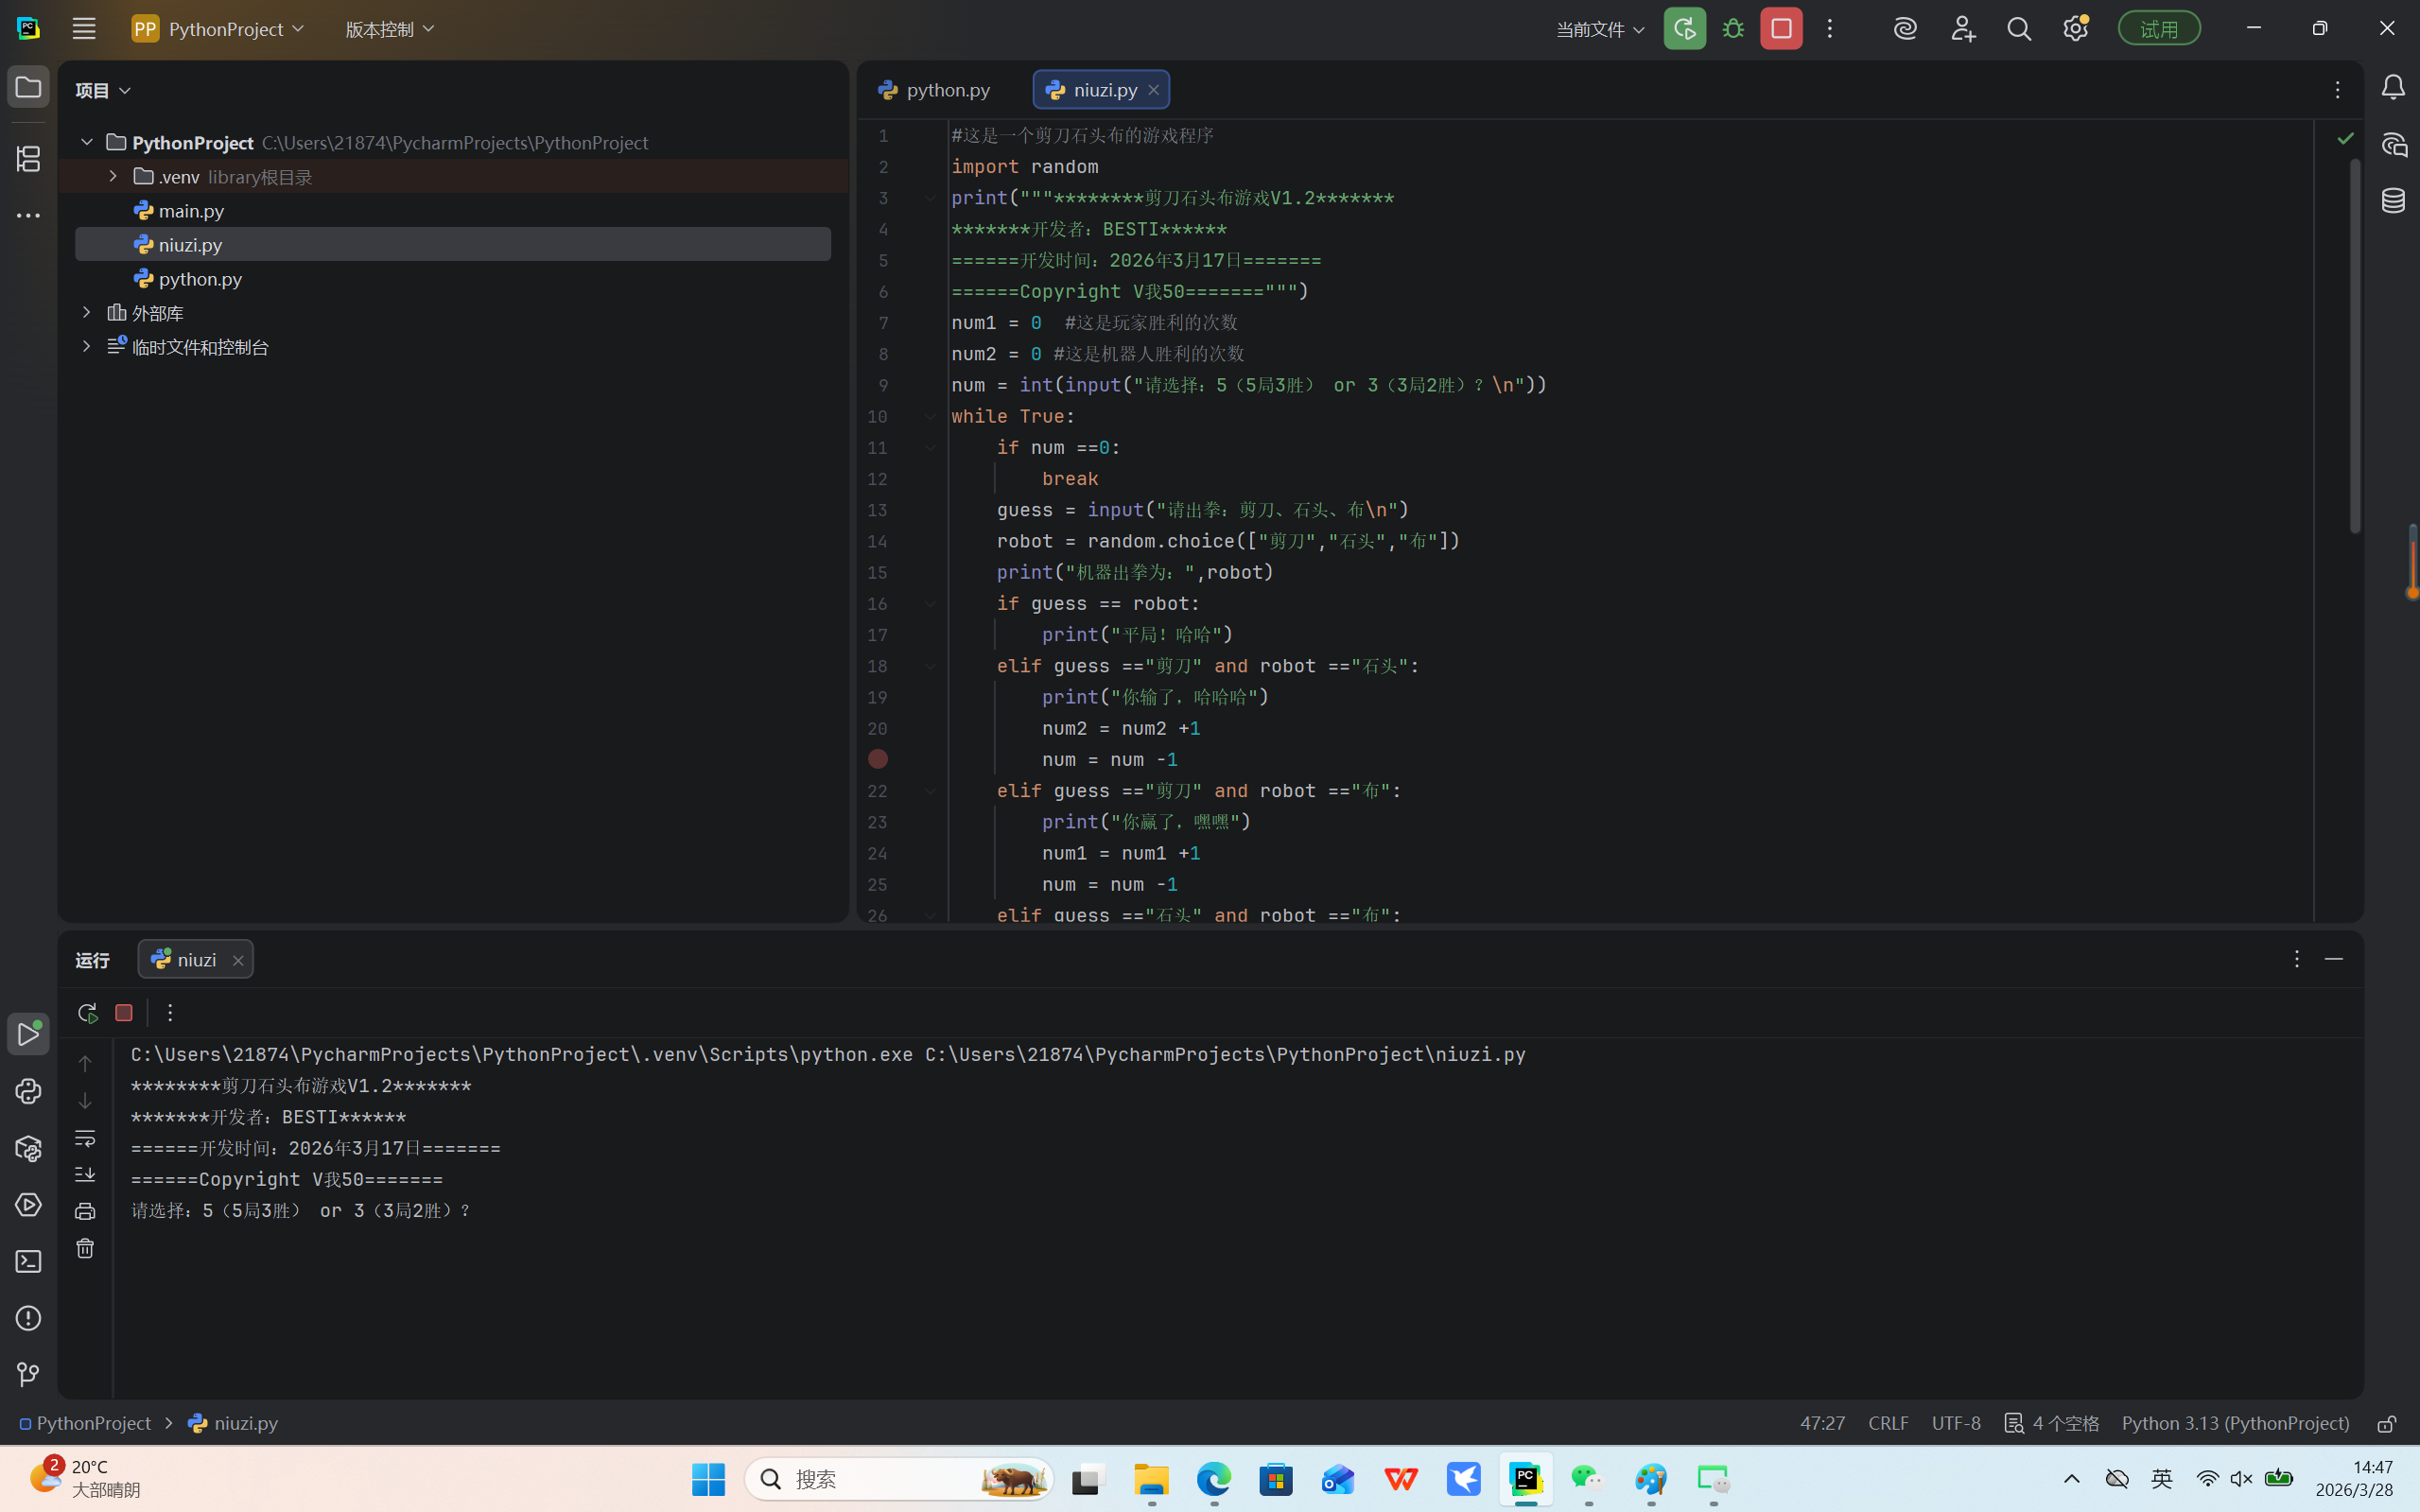This screenshot has height=1512, width=2420.
Task: Expand the 外部库 node
Action: (87, 312)
